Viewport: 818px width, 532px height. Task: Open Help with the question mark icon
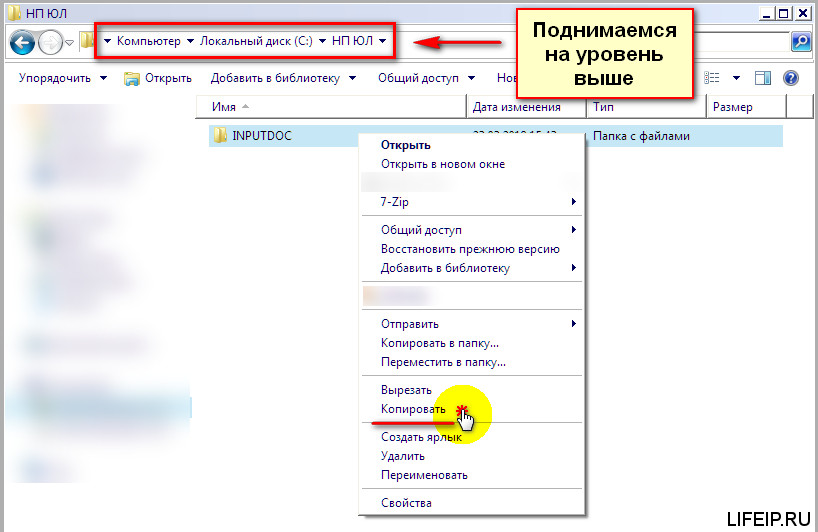pos(791,78)
